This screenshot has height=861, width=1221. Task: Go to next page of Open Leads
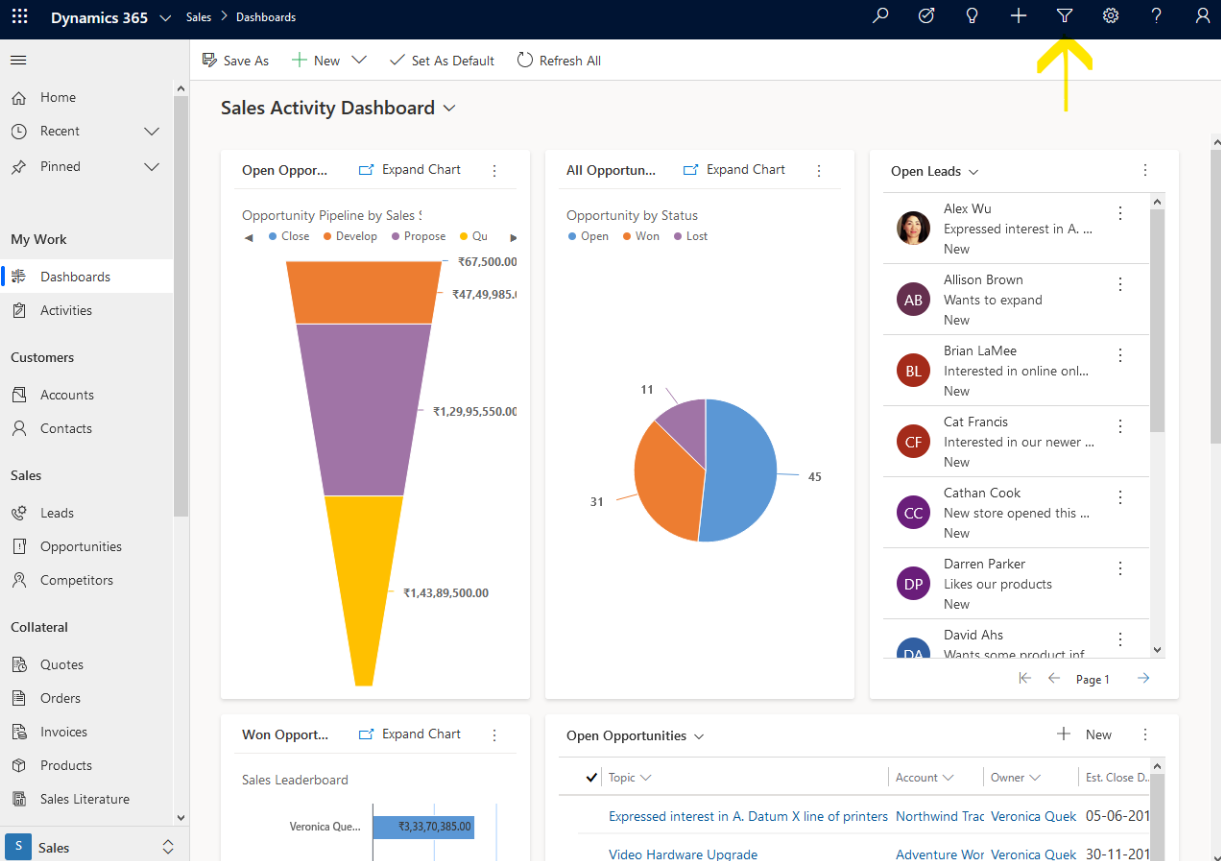click(1143, 678)
